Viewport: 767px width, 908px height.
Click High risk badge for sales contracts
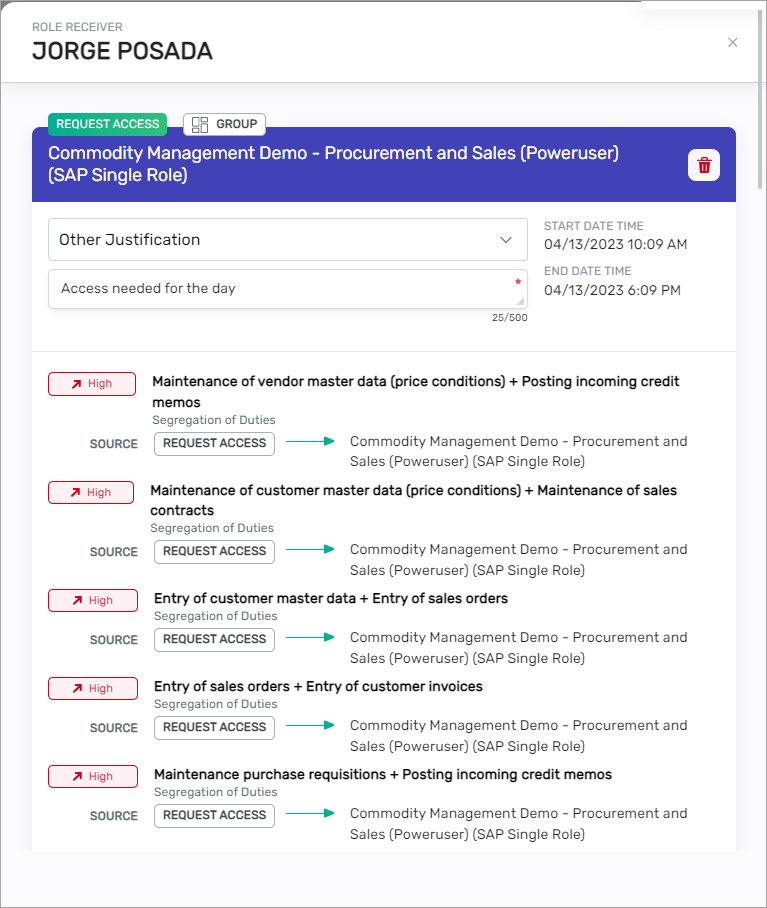point(90,492)
